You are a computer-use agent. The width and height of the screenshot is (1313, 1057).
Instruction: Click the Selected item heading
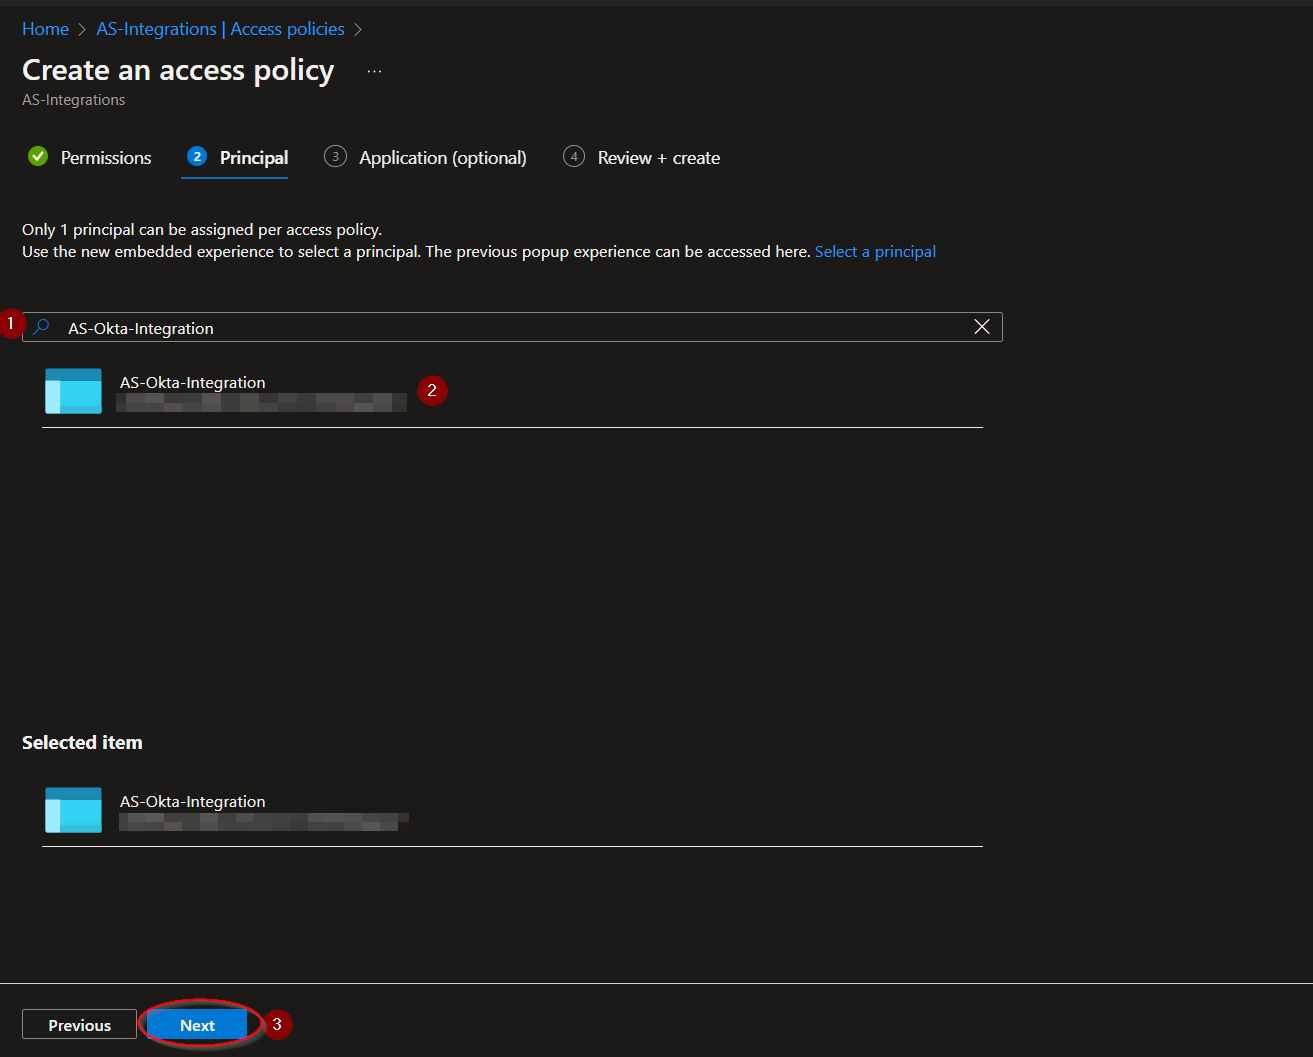point(82,742)
